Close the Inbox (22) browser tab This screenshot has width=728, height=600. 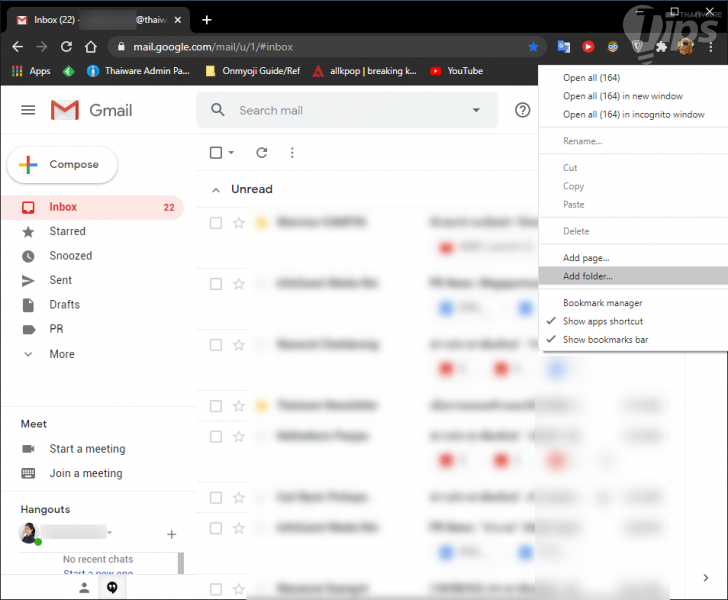point(177,20)
